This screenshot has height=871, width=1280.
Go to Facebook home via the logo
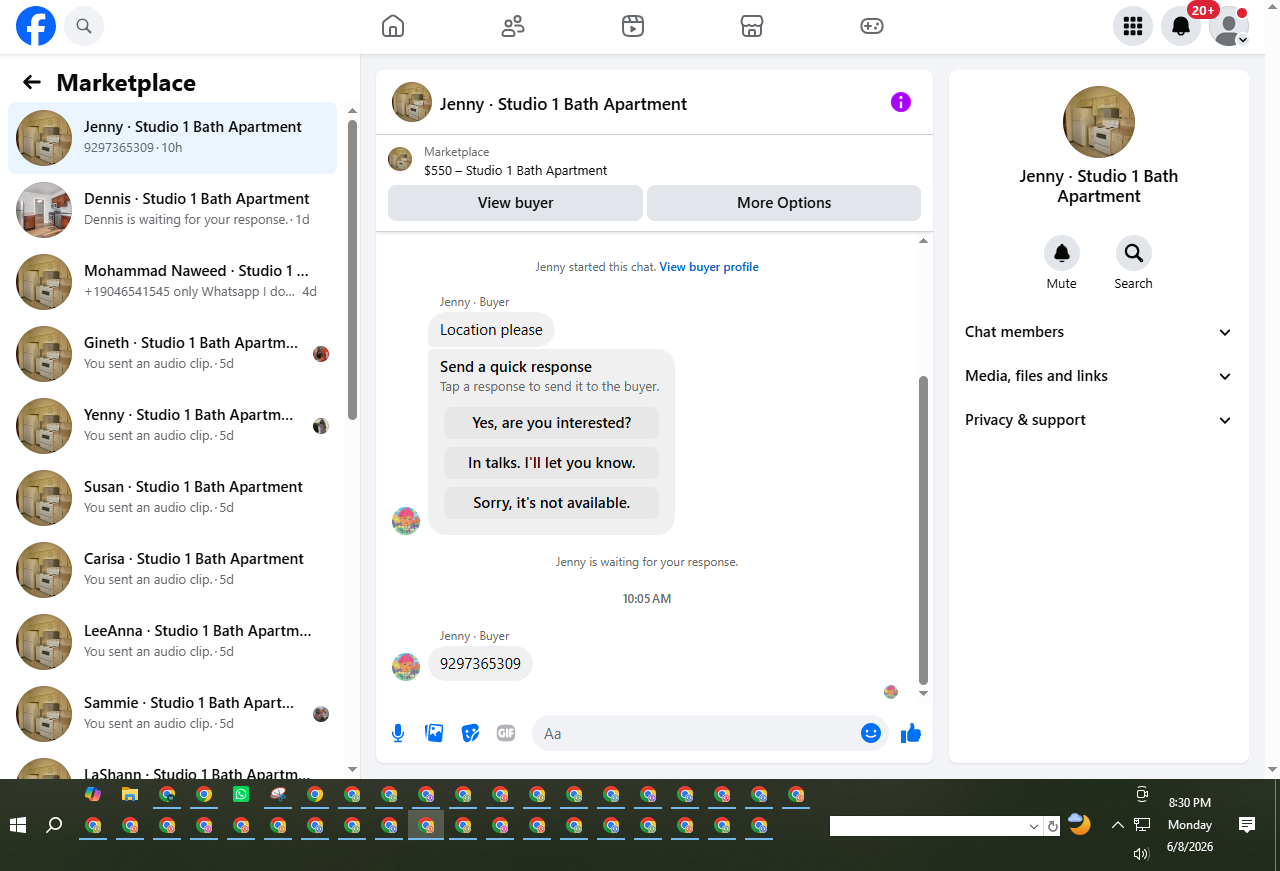click(36, 26)
